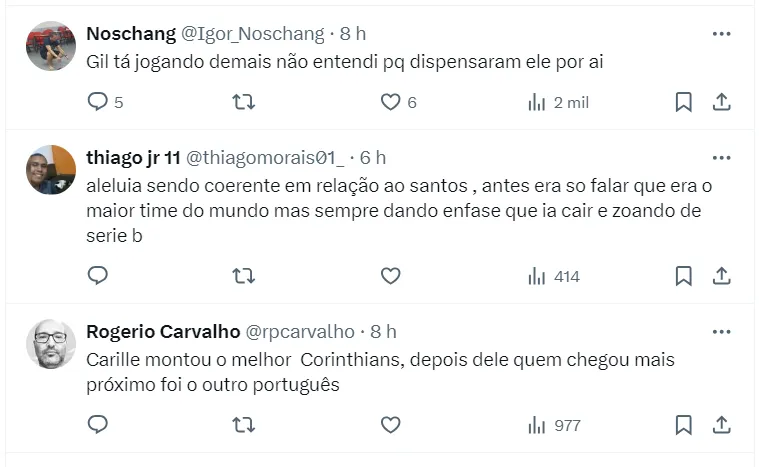Reply to thiago jr 11's tweet
The image size is (759, 467).
[98, 276]
